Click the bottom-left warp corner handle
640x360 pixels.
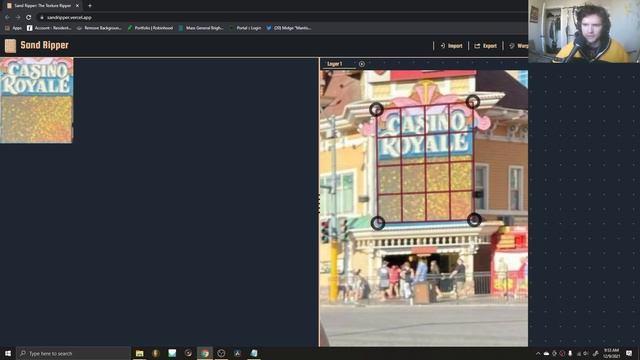[378, 223]
